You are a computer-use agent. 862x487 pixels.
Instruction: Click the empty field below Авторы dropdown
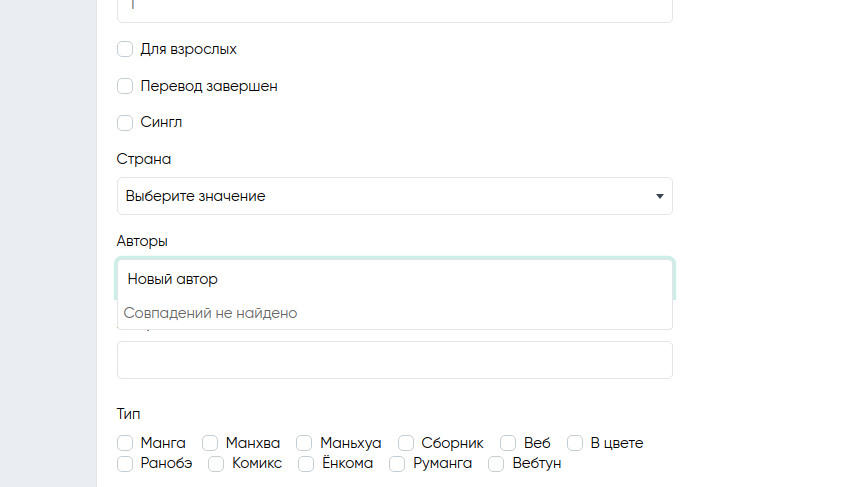click(394, 360)
